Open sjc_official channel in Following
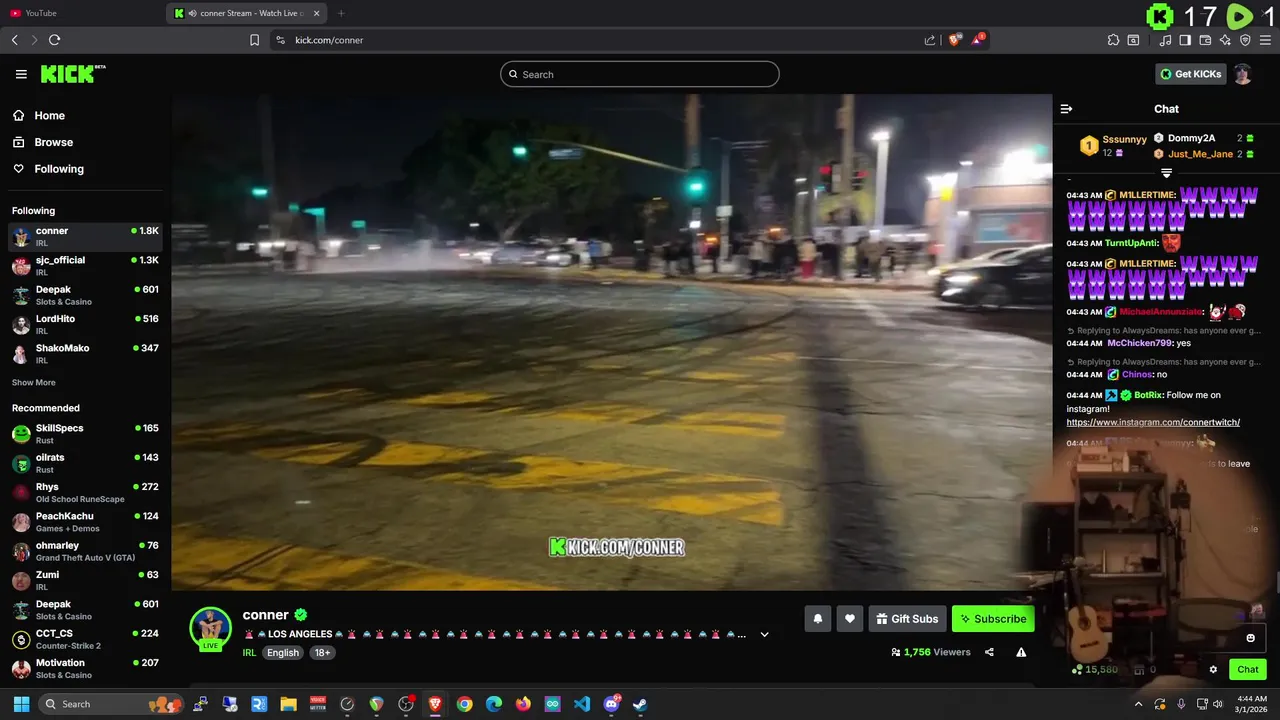The image size is (1280, 720). coord(85,266)
